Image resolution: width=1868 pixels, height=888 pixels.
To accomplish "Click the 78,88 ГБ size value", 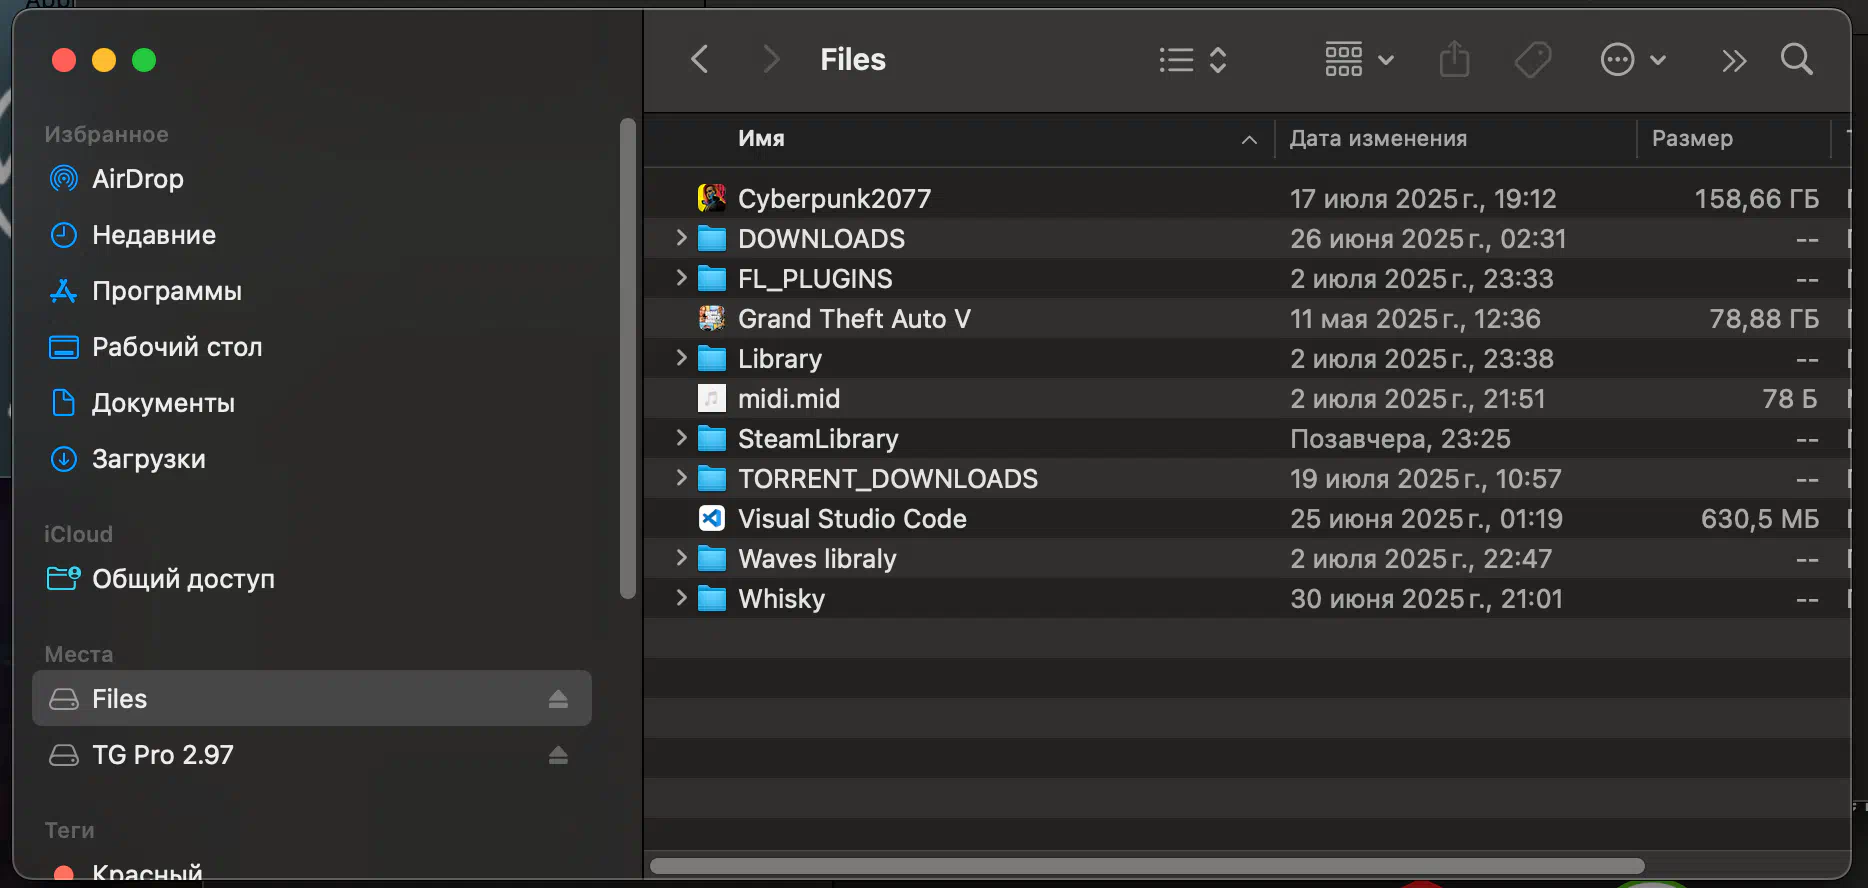I will point(1764,319).
